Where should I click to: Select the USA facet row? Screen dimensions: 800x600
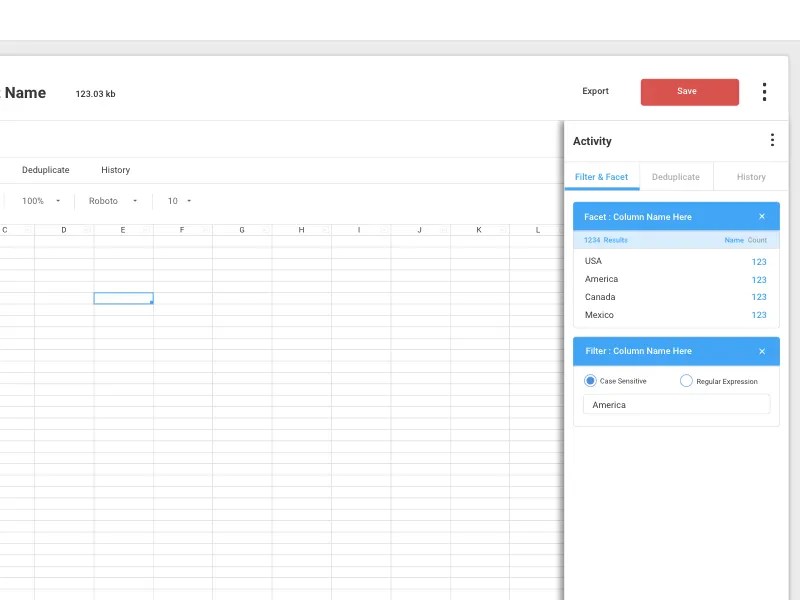coord(594,261)
